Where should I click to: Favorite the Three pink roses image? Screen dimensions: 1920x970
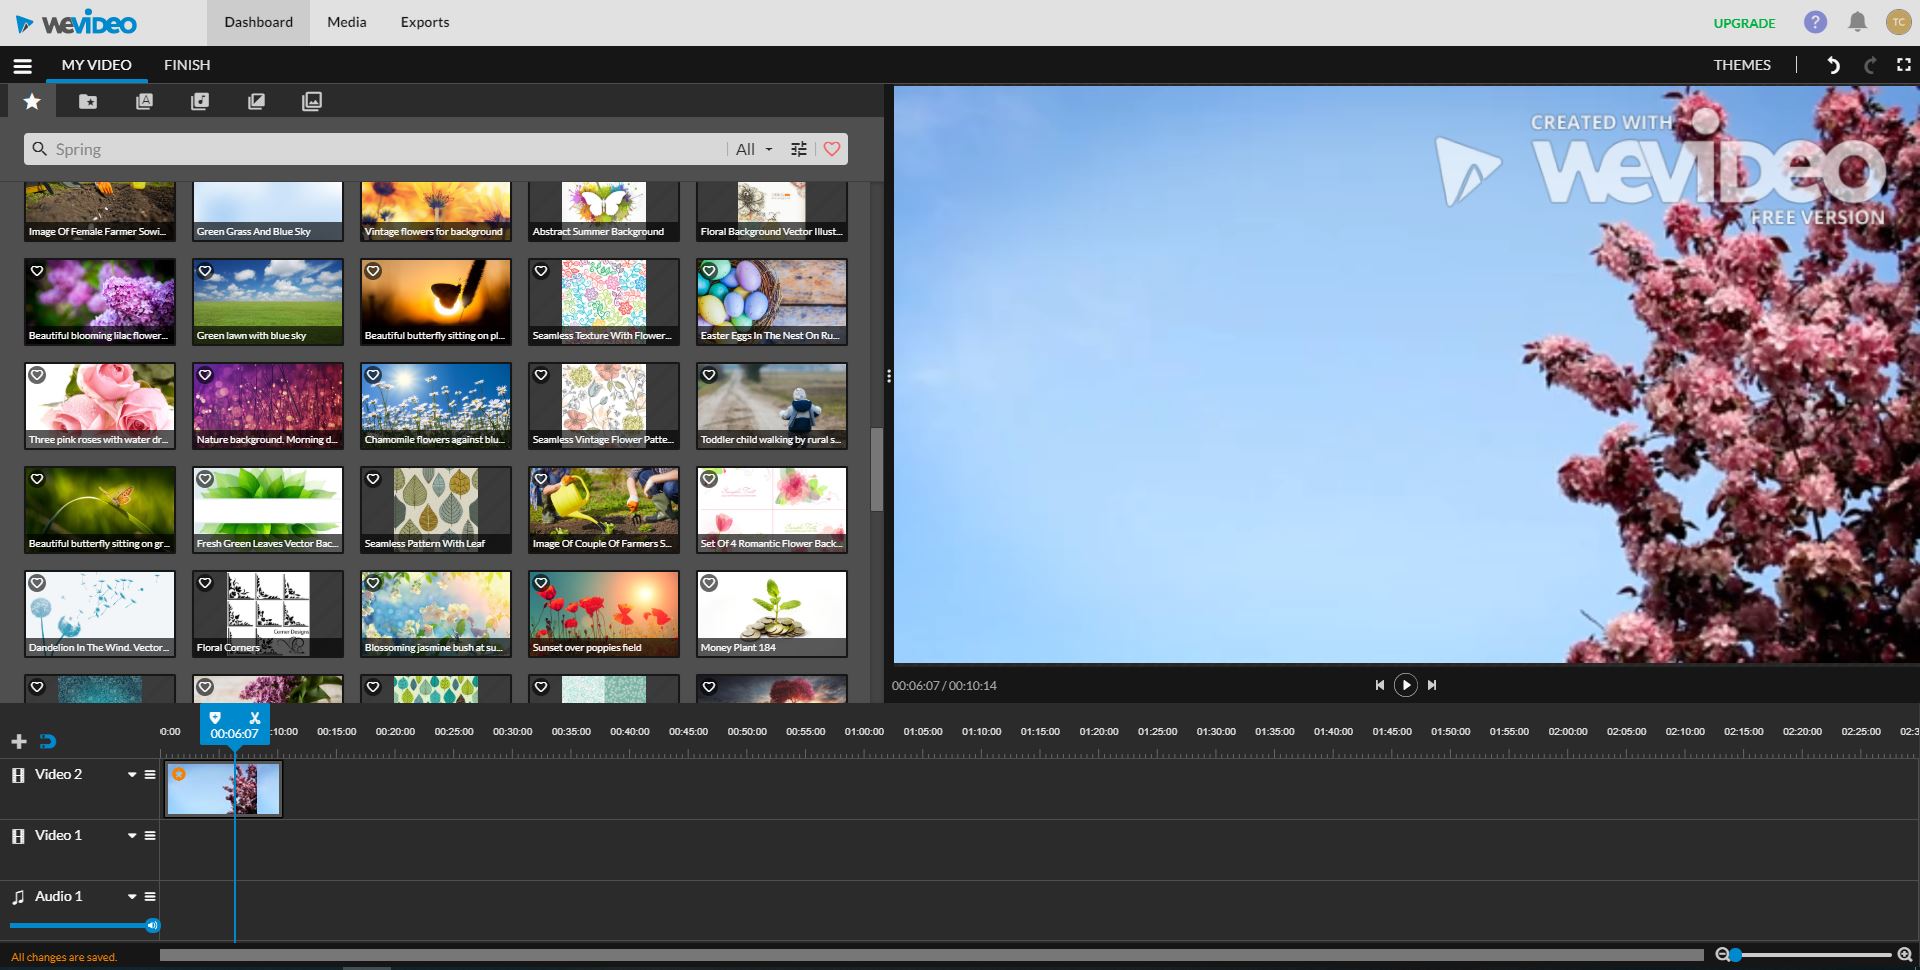[x=37, y=375]
